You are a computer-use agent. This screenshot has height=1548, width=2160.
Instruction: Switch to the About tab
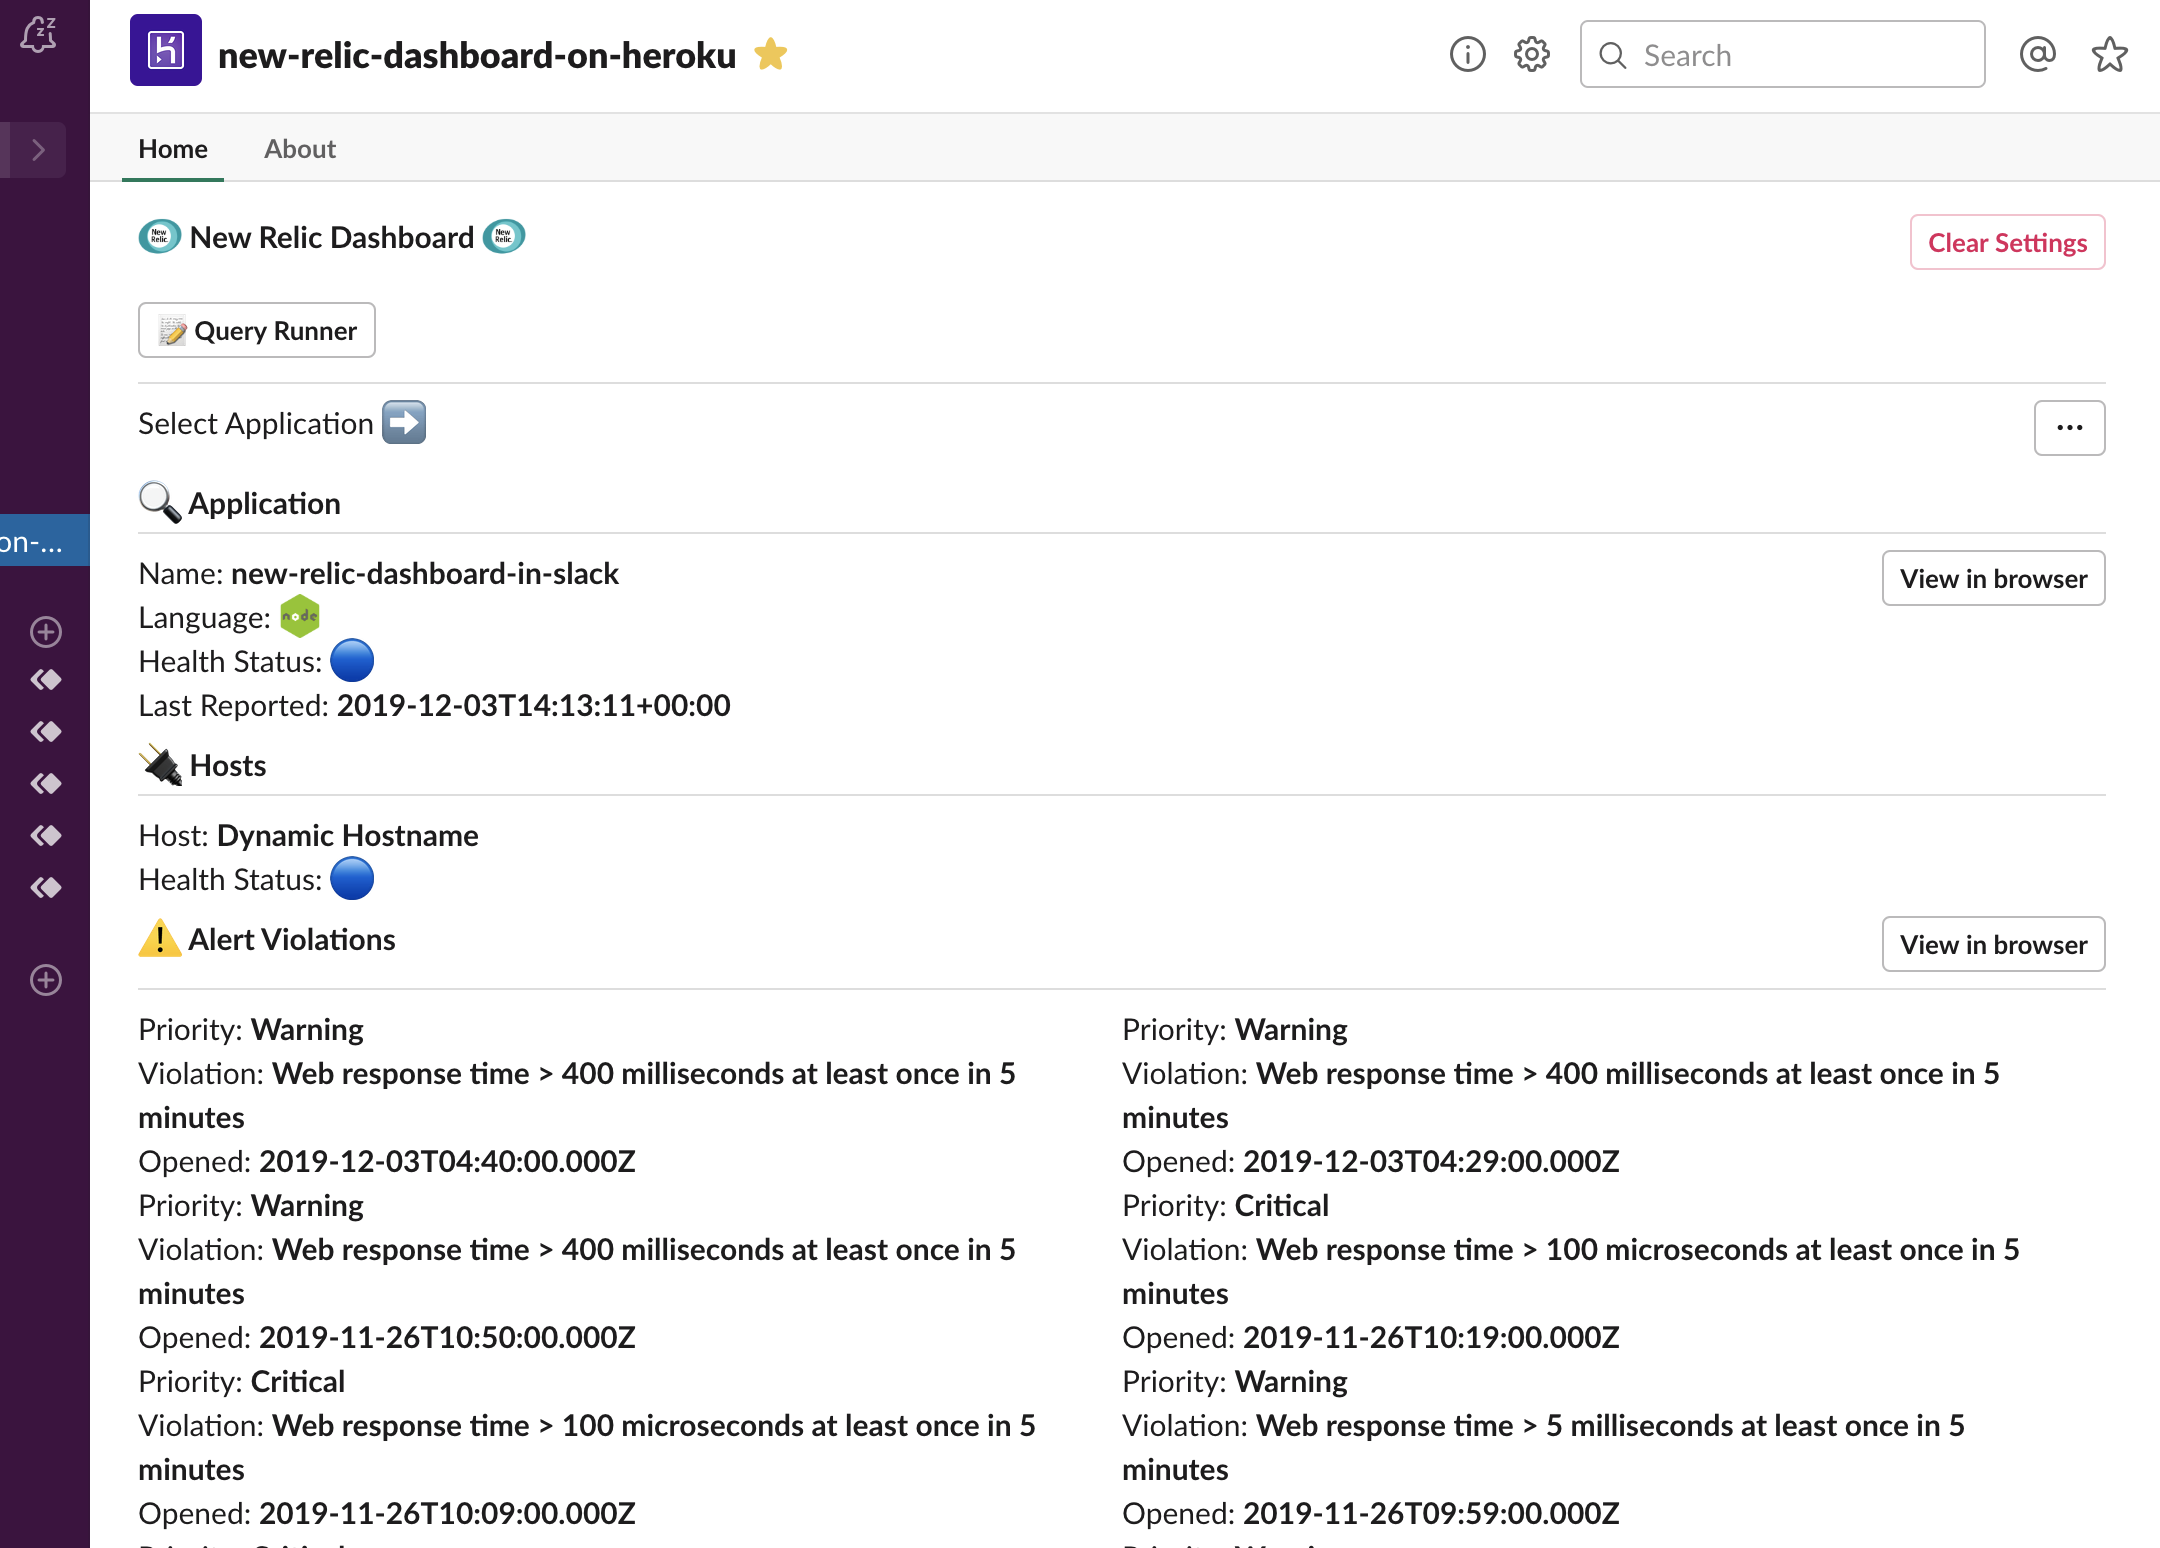tap(299, 149)
